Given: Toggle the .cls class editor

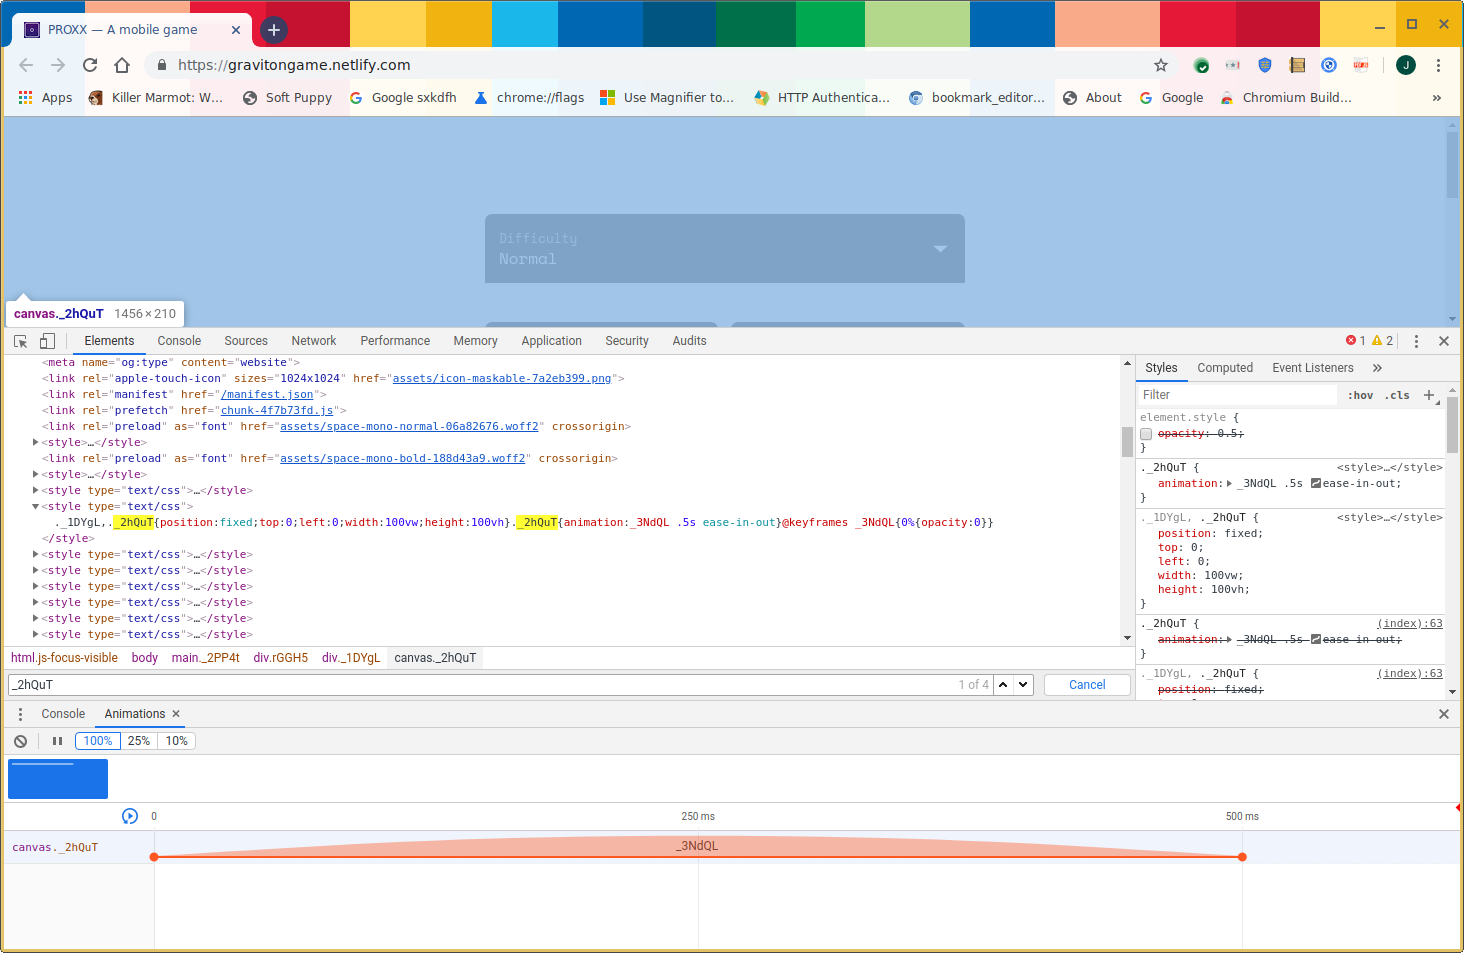Looking at the screenshot, I should tap(1397, 395).
